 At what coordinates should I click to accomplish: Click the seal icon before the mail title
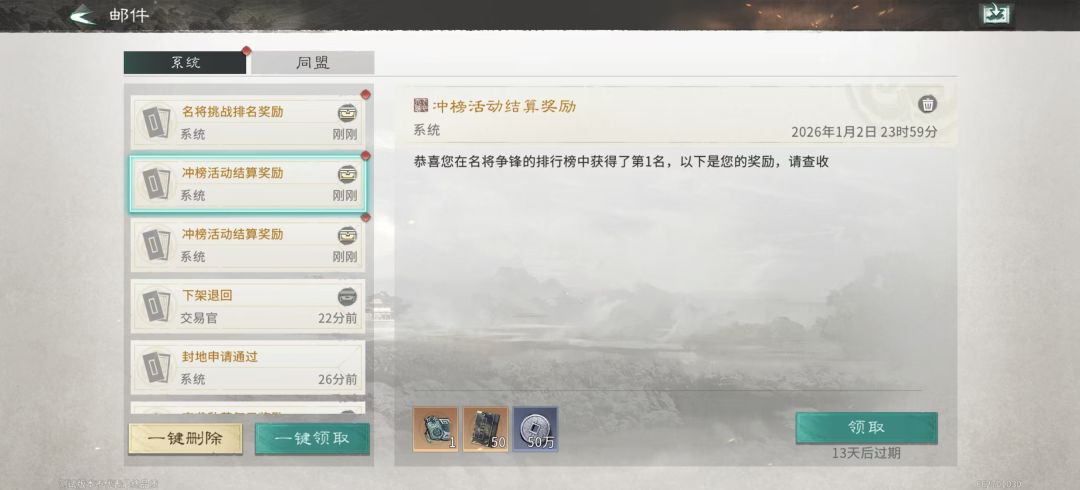(x=420, y=105)
